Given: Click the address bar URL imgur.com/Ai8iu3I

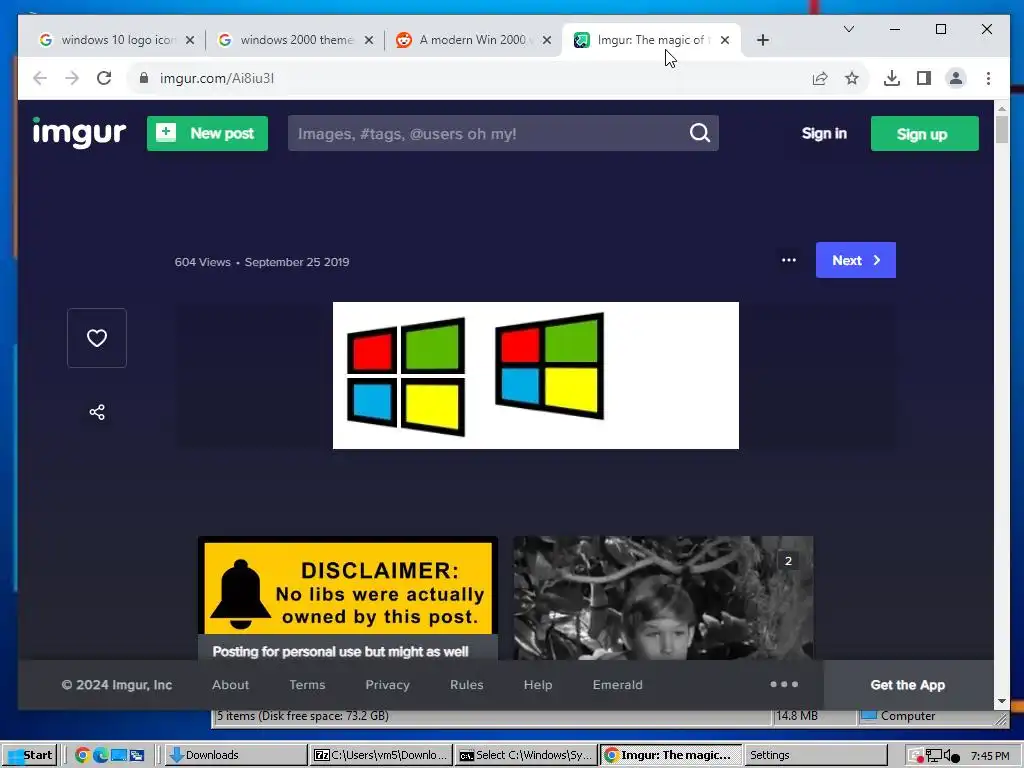Looking at the screenshot, I should (x=217, y=78).
